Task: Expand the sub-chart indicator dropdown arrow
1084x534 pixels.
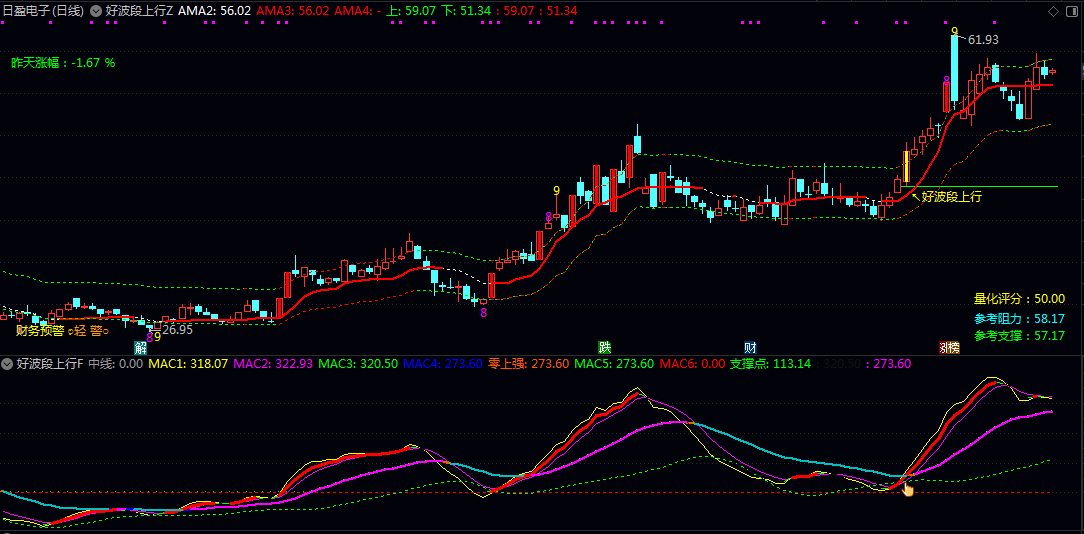Action: click(8, 364)
